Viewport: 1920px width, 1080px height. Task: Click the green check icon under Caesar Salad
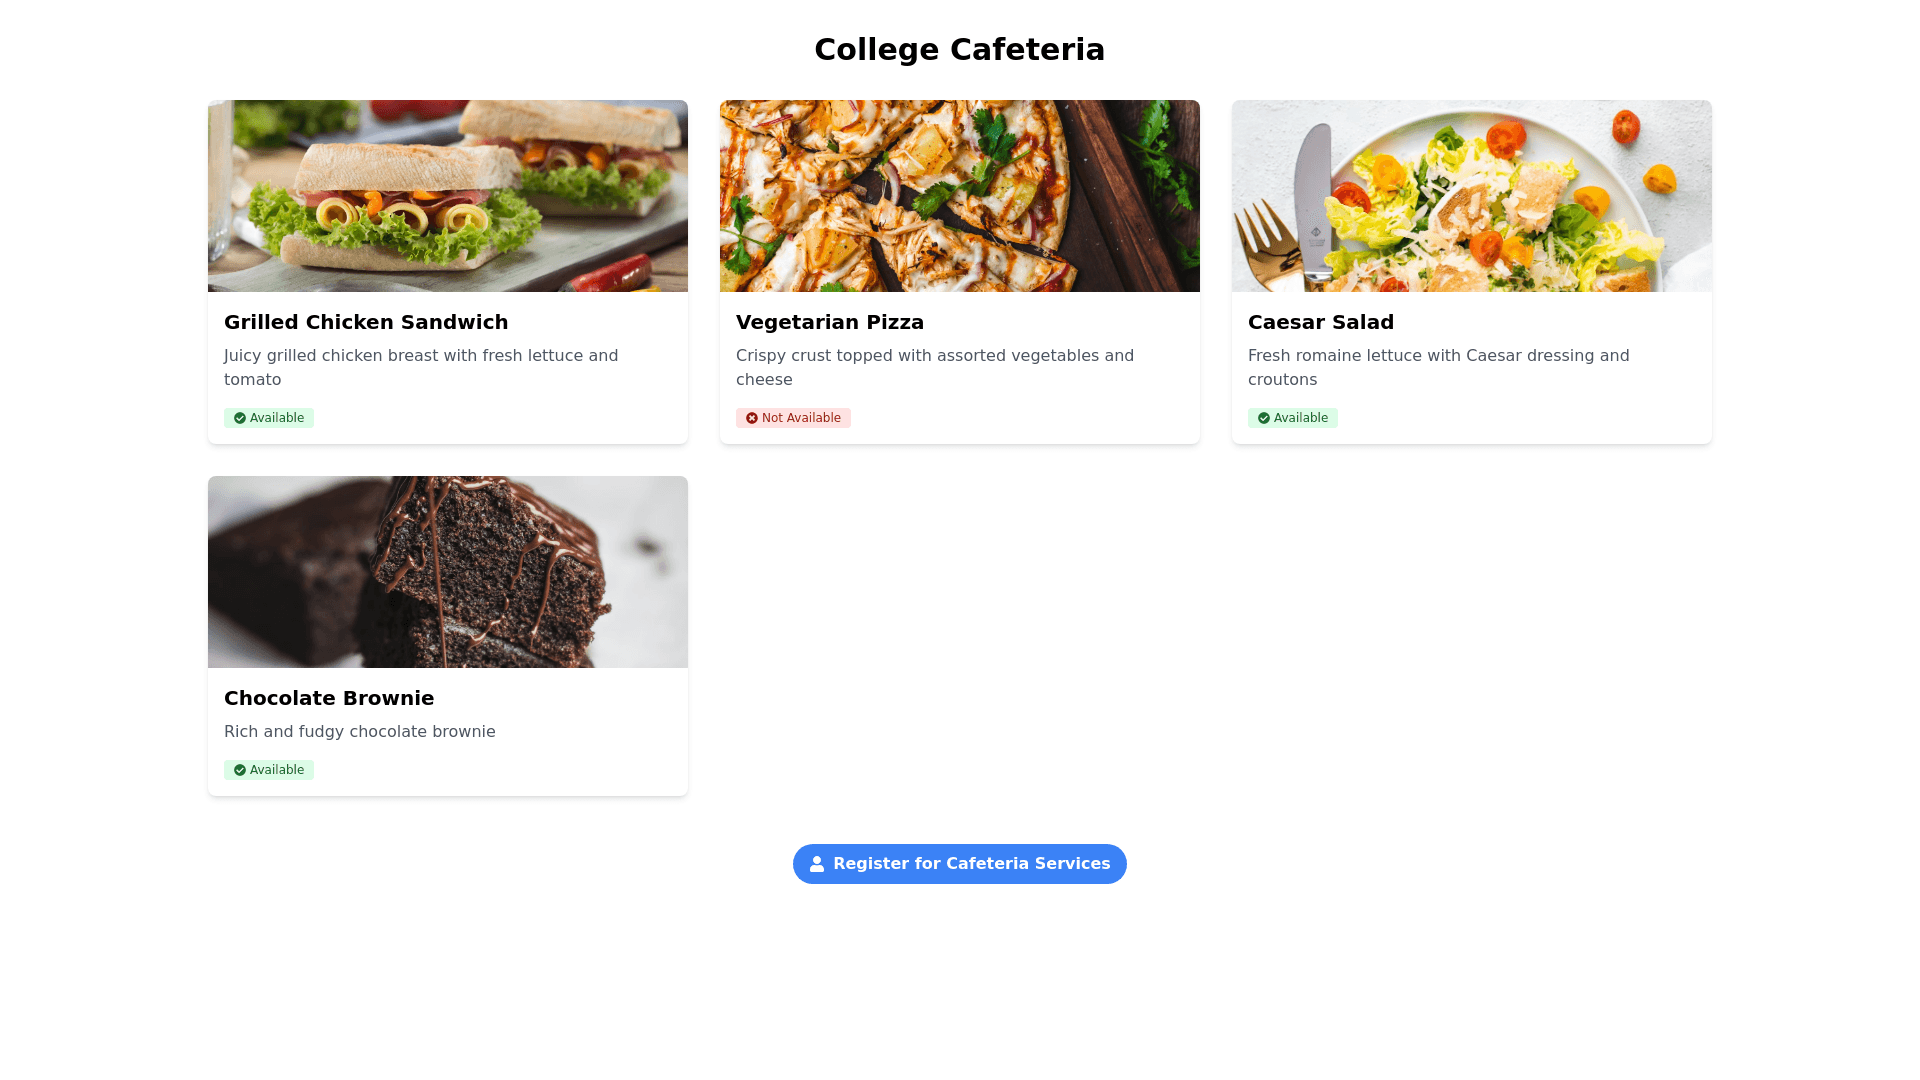pyautogui.click(x=1264, y=418)
